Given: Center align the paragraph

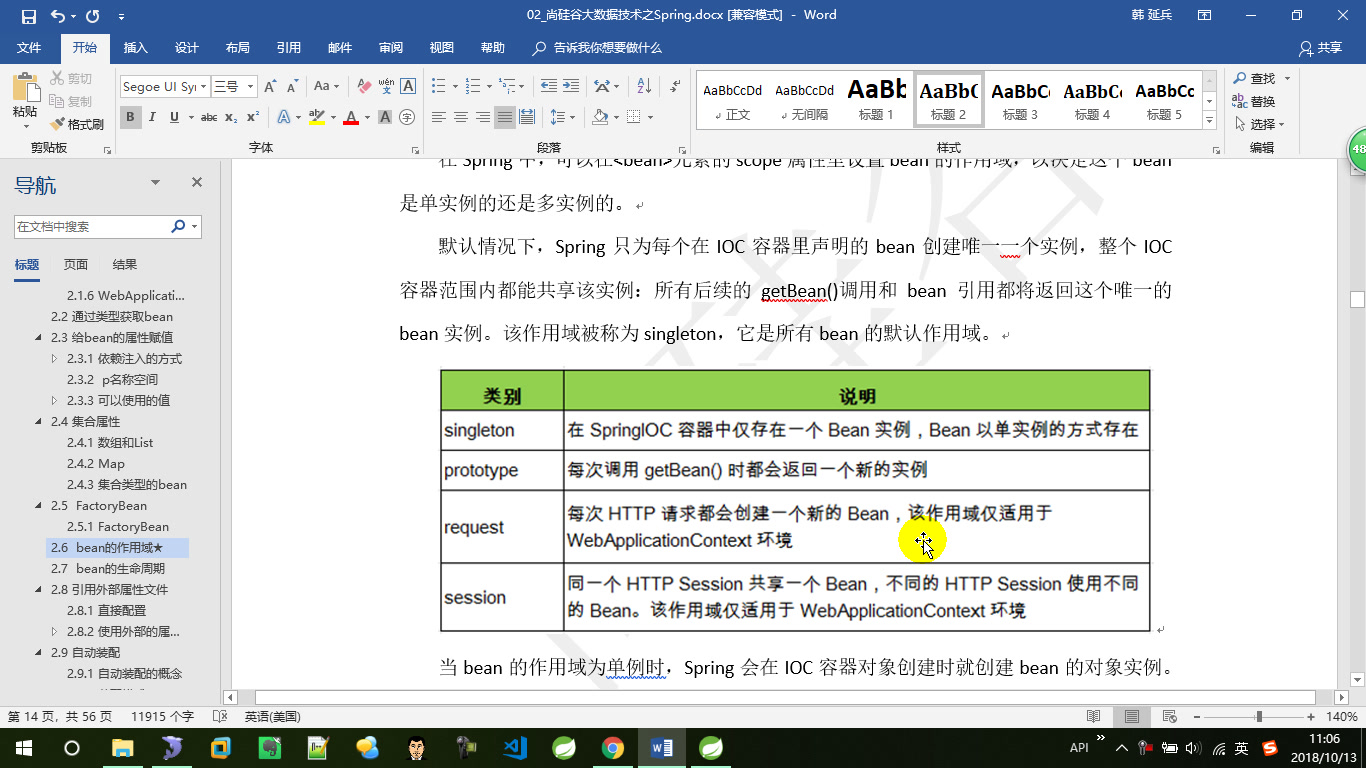Looking at the screenshot, I should click(459, 117).
